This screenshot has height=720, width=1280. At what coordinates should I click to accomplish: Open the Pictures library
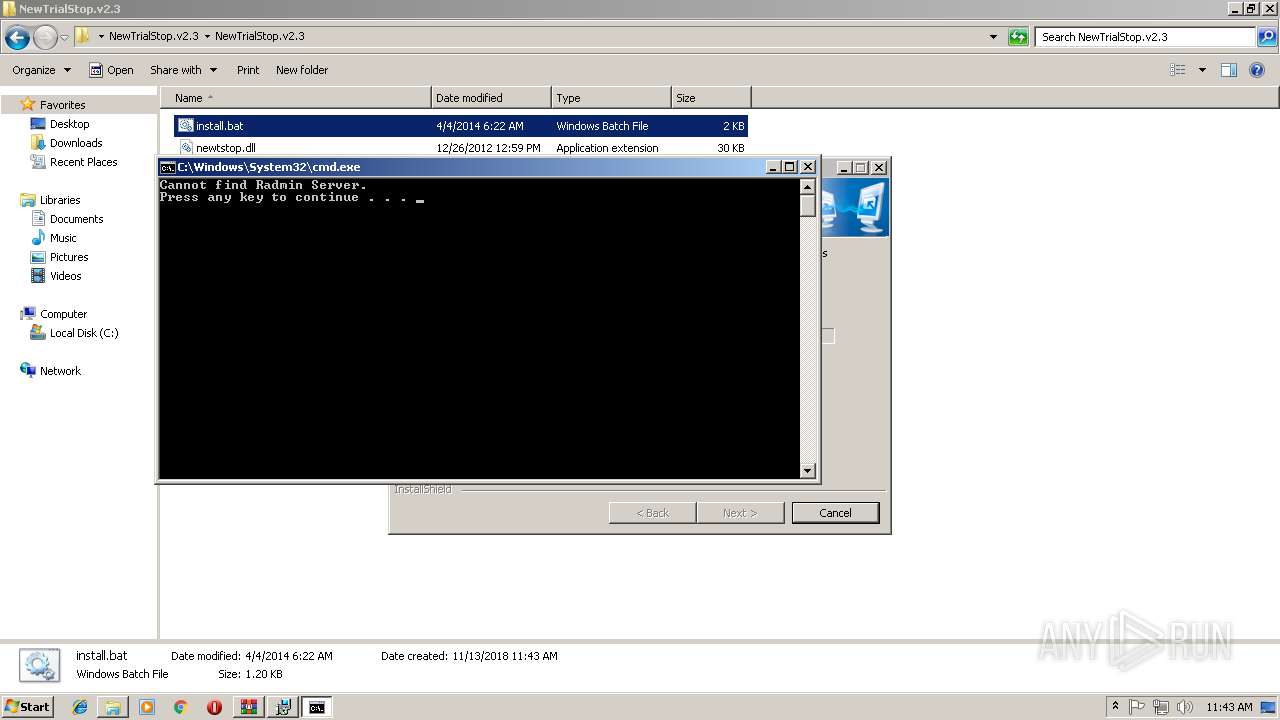click(x=69, y=257)
